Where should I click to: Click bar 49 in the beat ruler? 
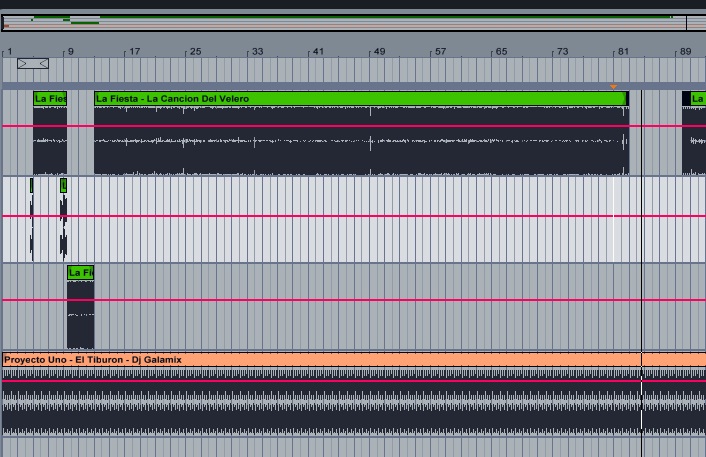click(x=380, y=51)
